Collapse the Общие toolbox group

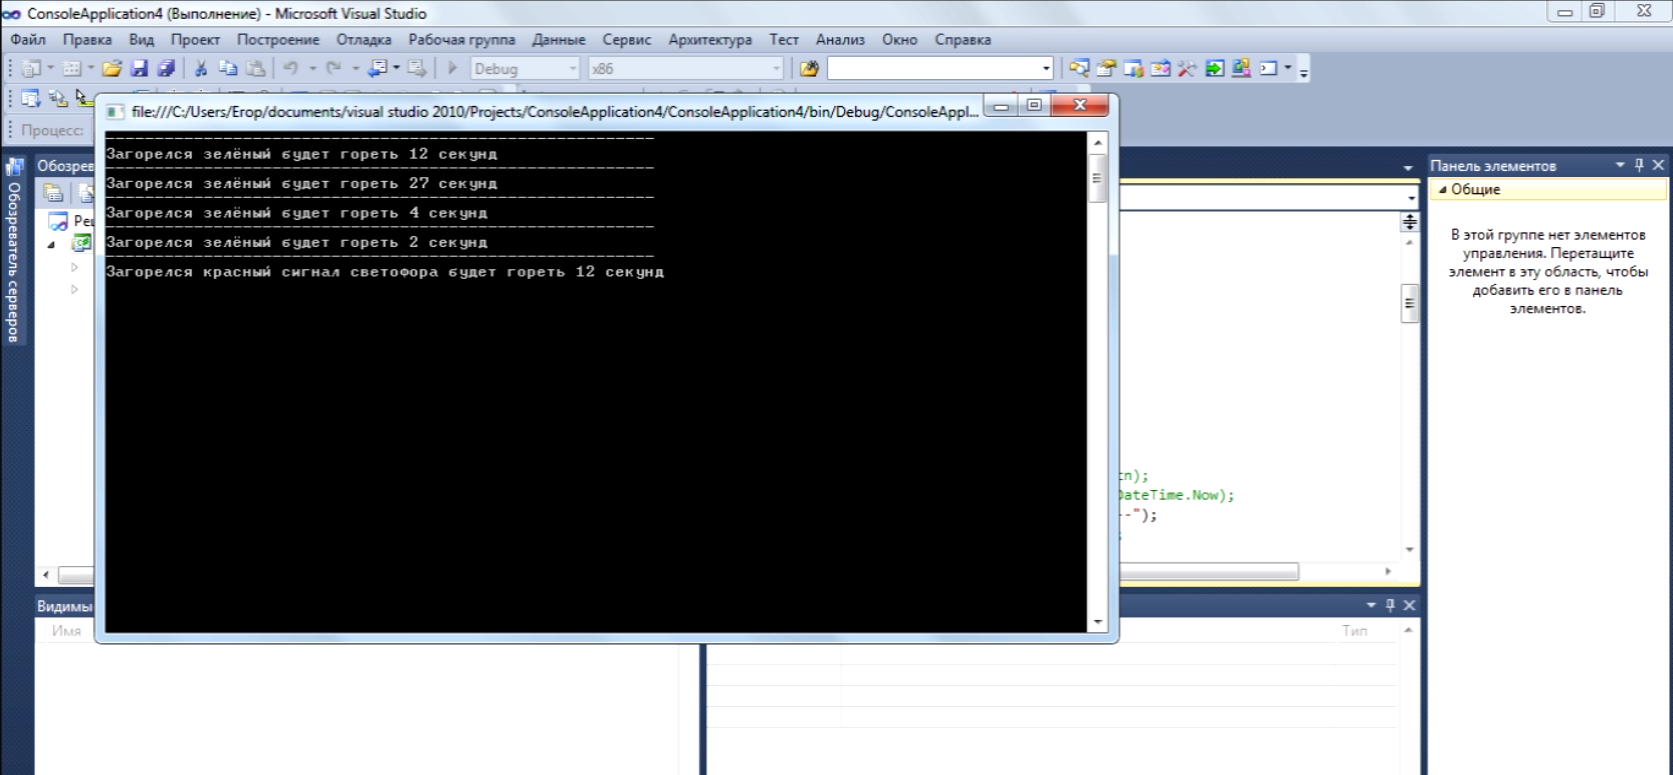[1443, 190]
